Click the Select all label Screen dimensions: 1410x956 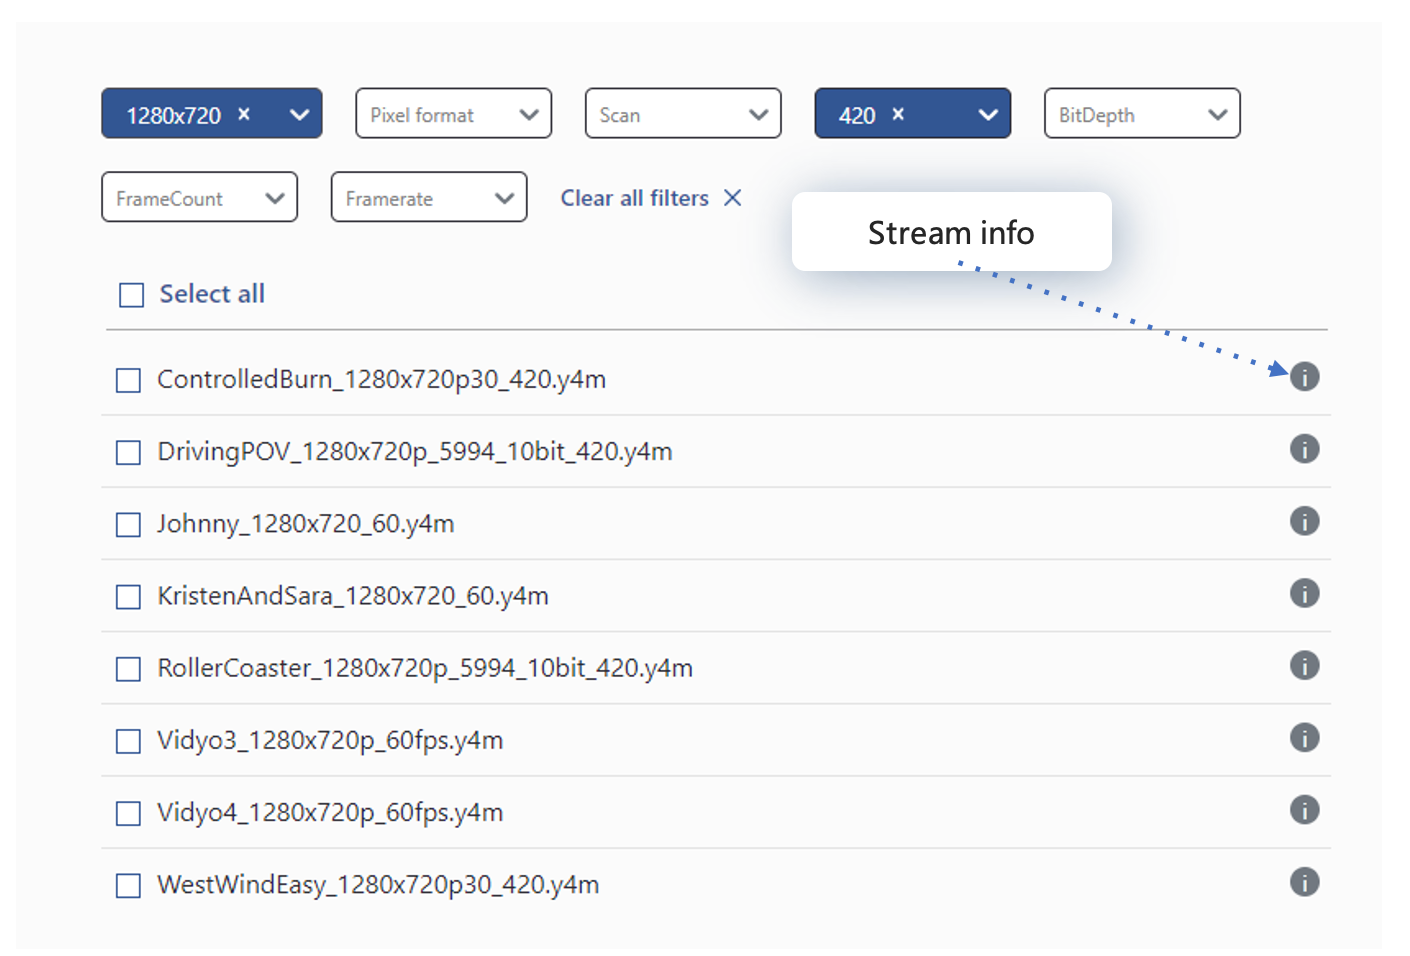coord(212,294)
